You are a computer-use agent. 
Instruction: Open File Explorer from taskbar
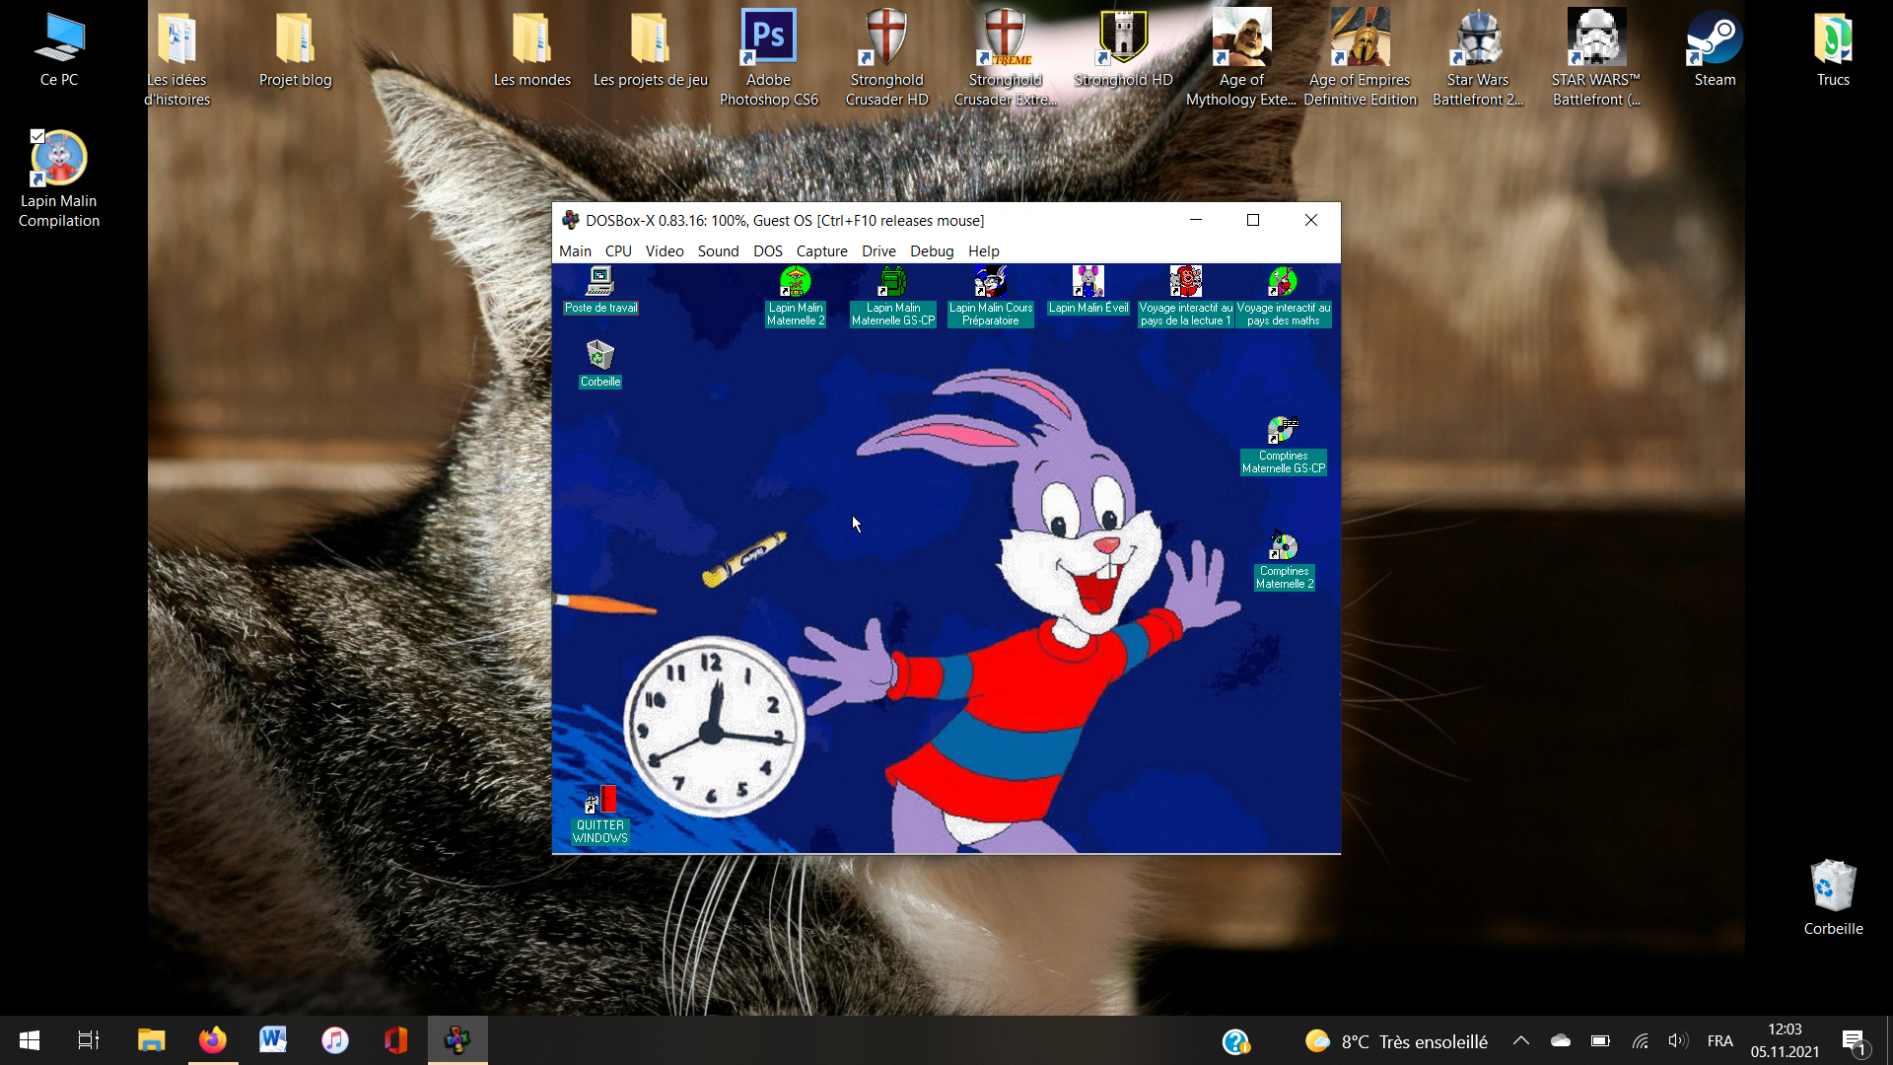pos(151,1041)
